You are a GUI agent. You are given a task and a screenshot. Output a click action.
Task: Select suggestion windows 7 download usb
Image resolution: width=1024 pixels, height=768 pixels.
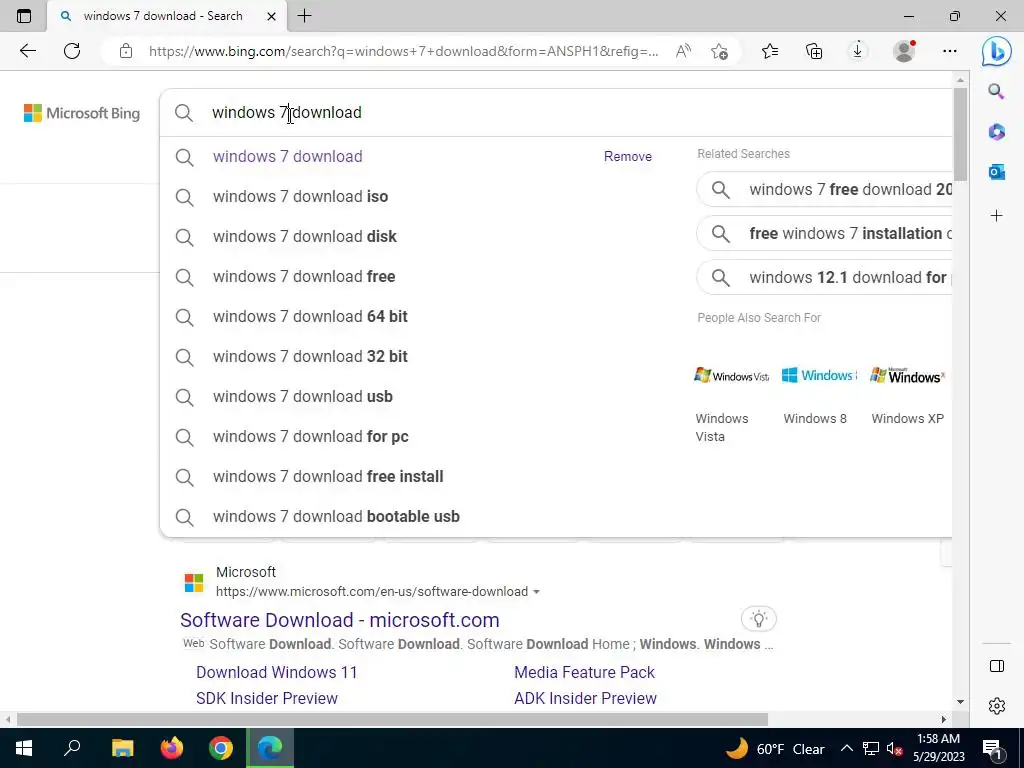coord(302,396)
